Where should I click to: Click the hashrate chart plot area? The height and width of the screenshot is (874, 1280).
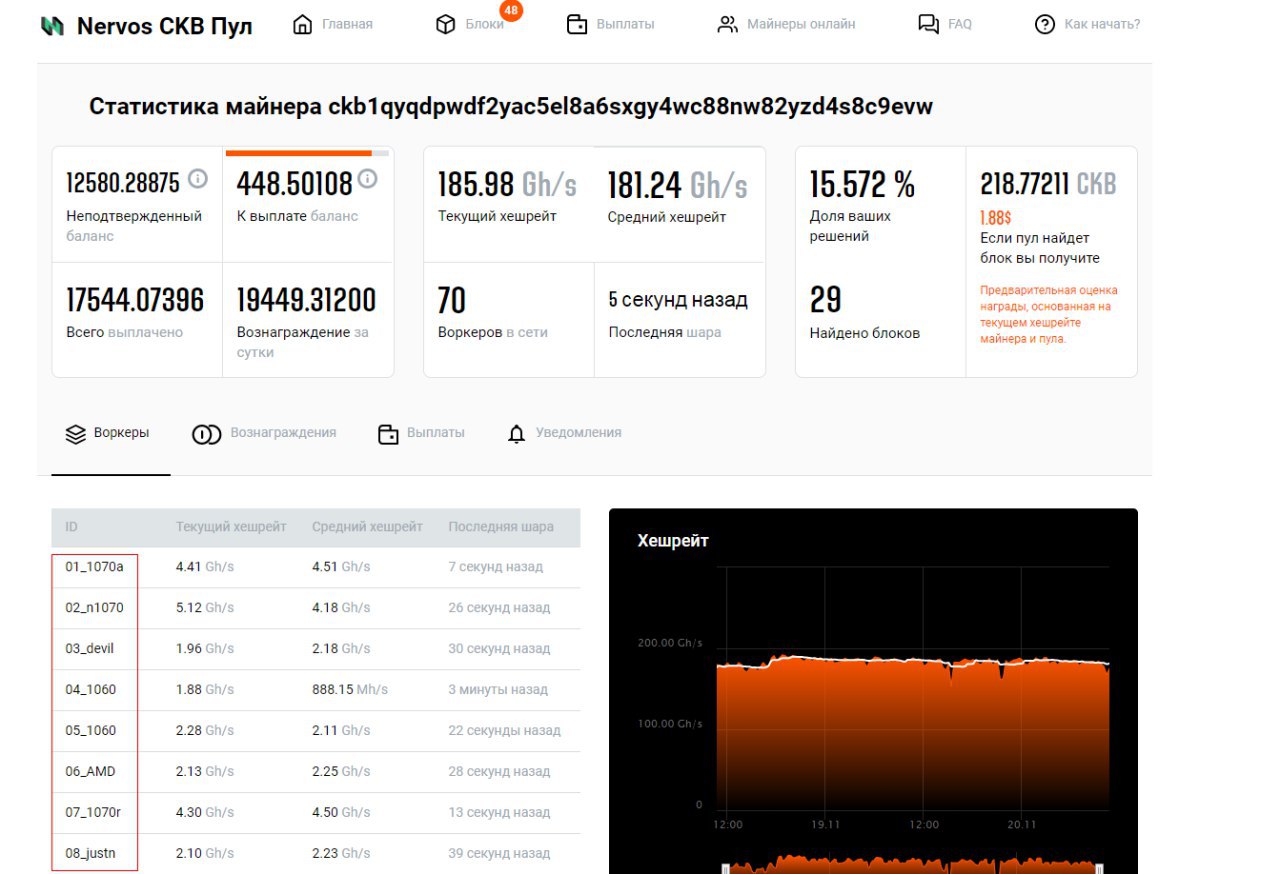point(913,690)
